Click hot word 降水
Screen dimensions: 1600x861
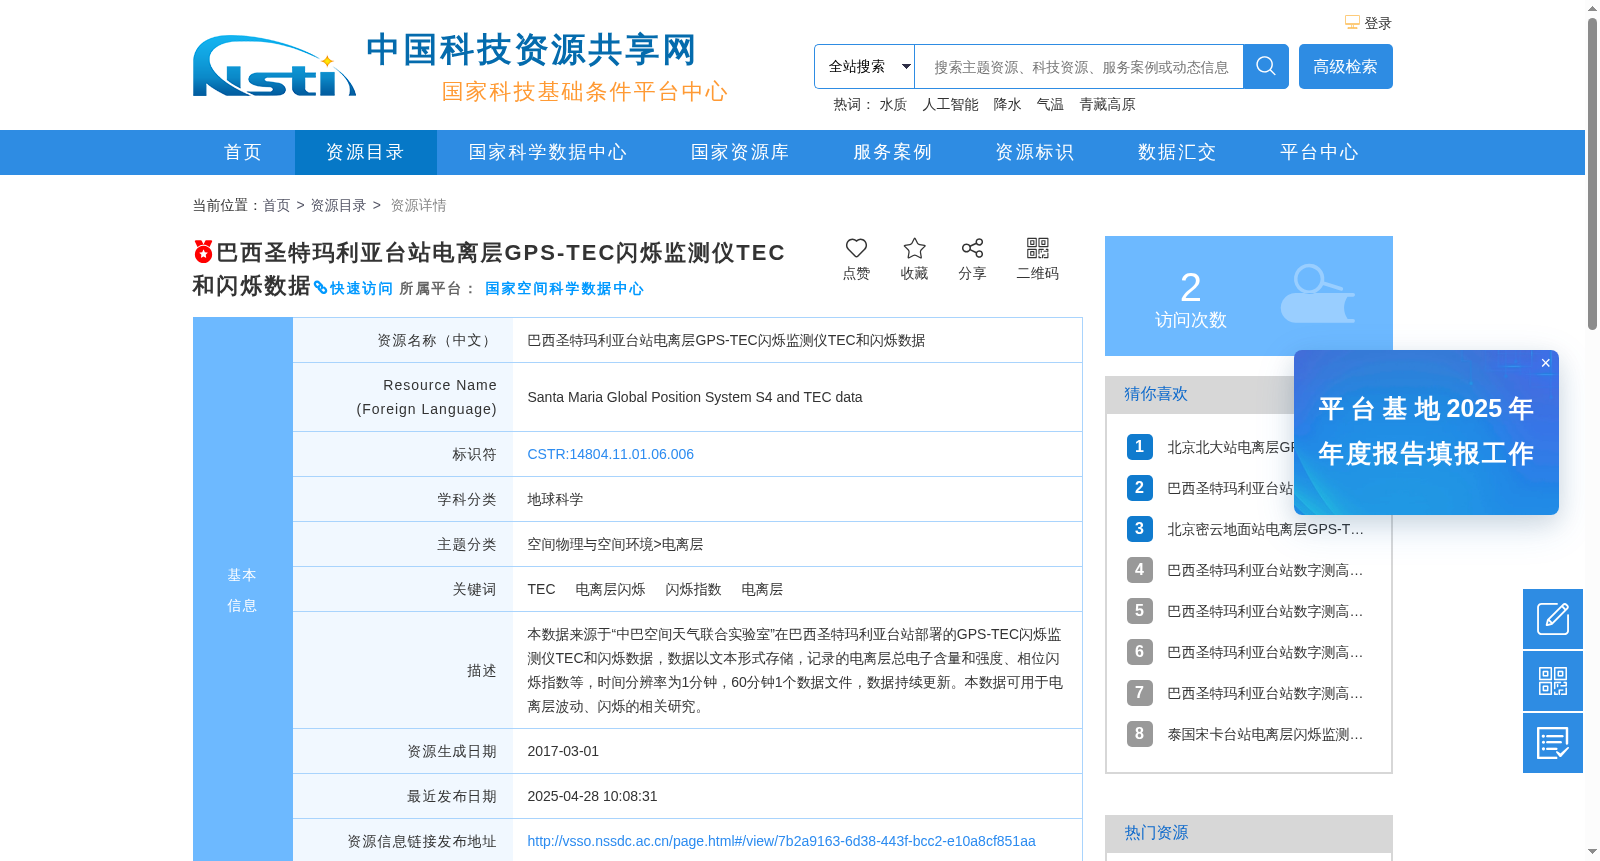(1007, 104)
